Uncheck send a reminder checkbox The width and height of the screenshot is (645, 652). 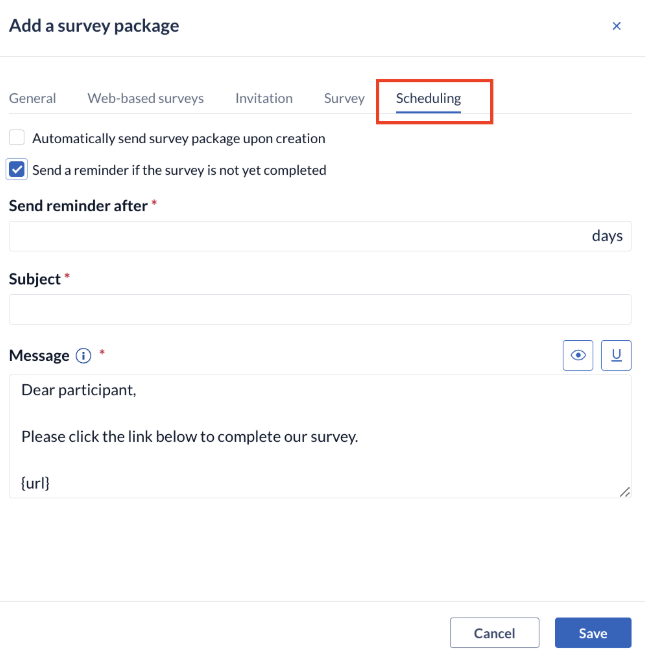pos(17,170)
